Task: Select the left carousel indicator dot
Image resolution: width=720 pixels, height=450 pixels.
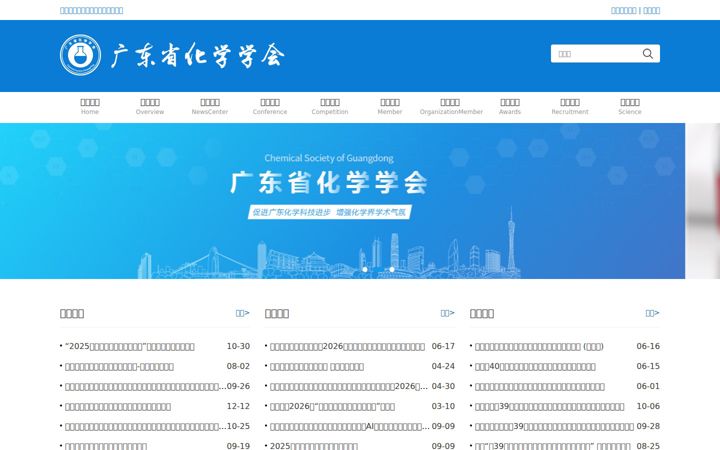Action: 365,270
